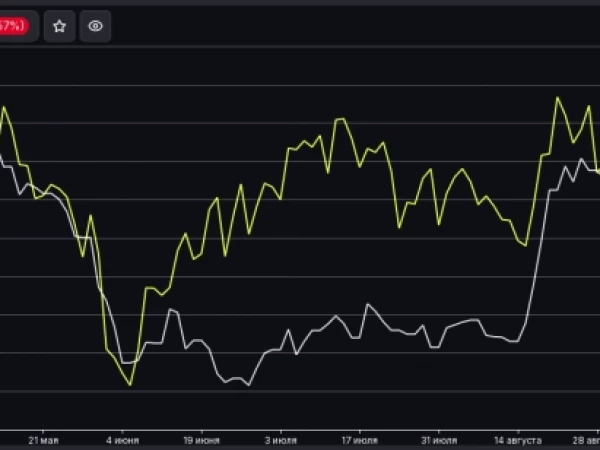Viewport: 600px width, 450px height.
Task: Click the red percentage change badge
Action: click(13, 26)
